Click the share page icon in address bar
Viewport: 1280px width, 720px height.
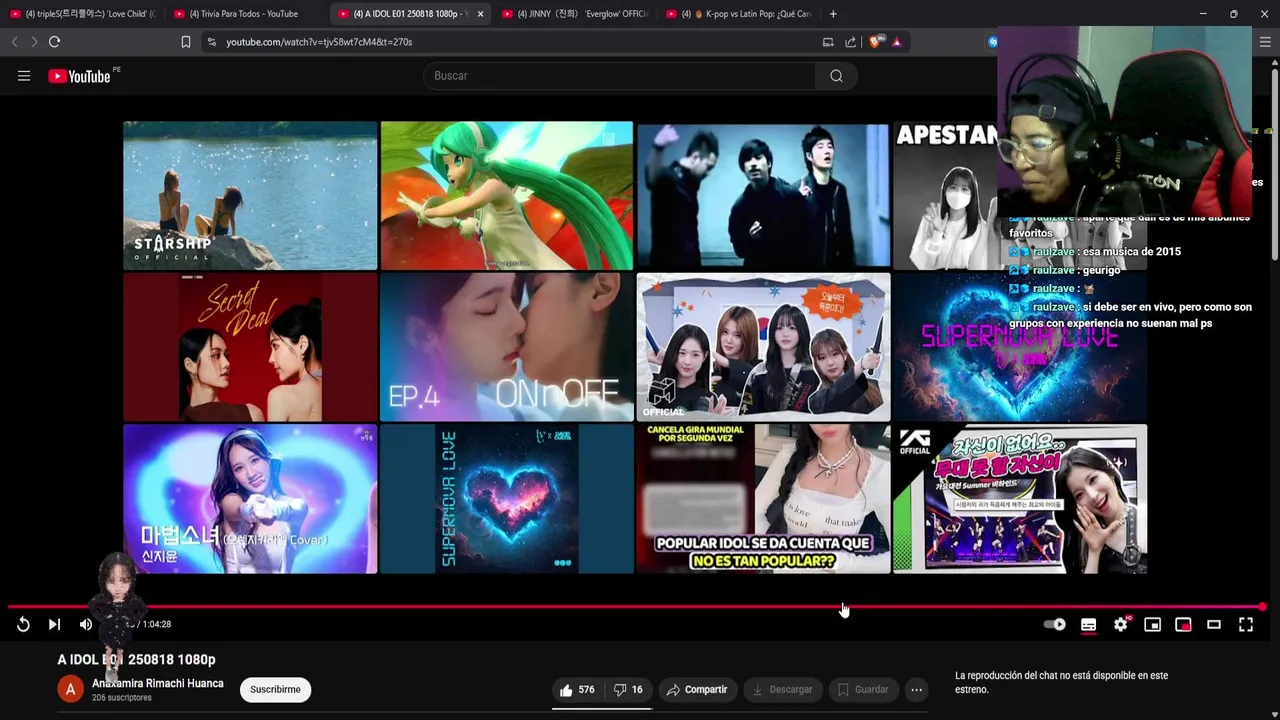click(850, 42)
